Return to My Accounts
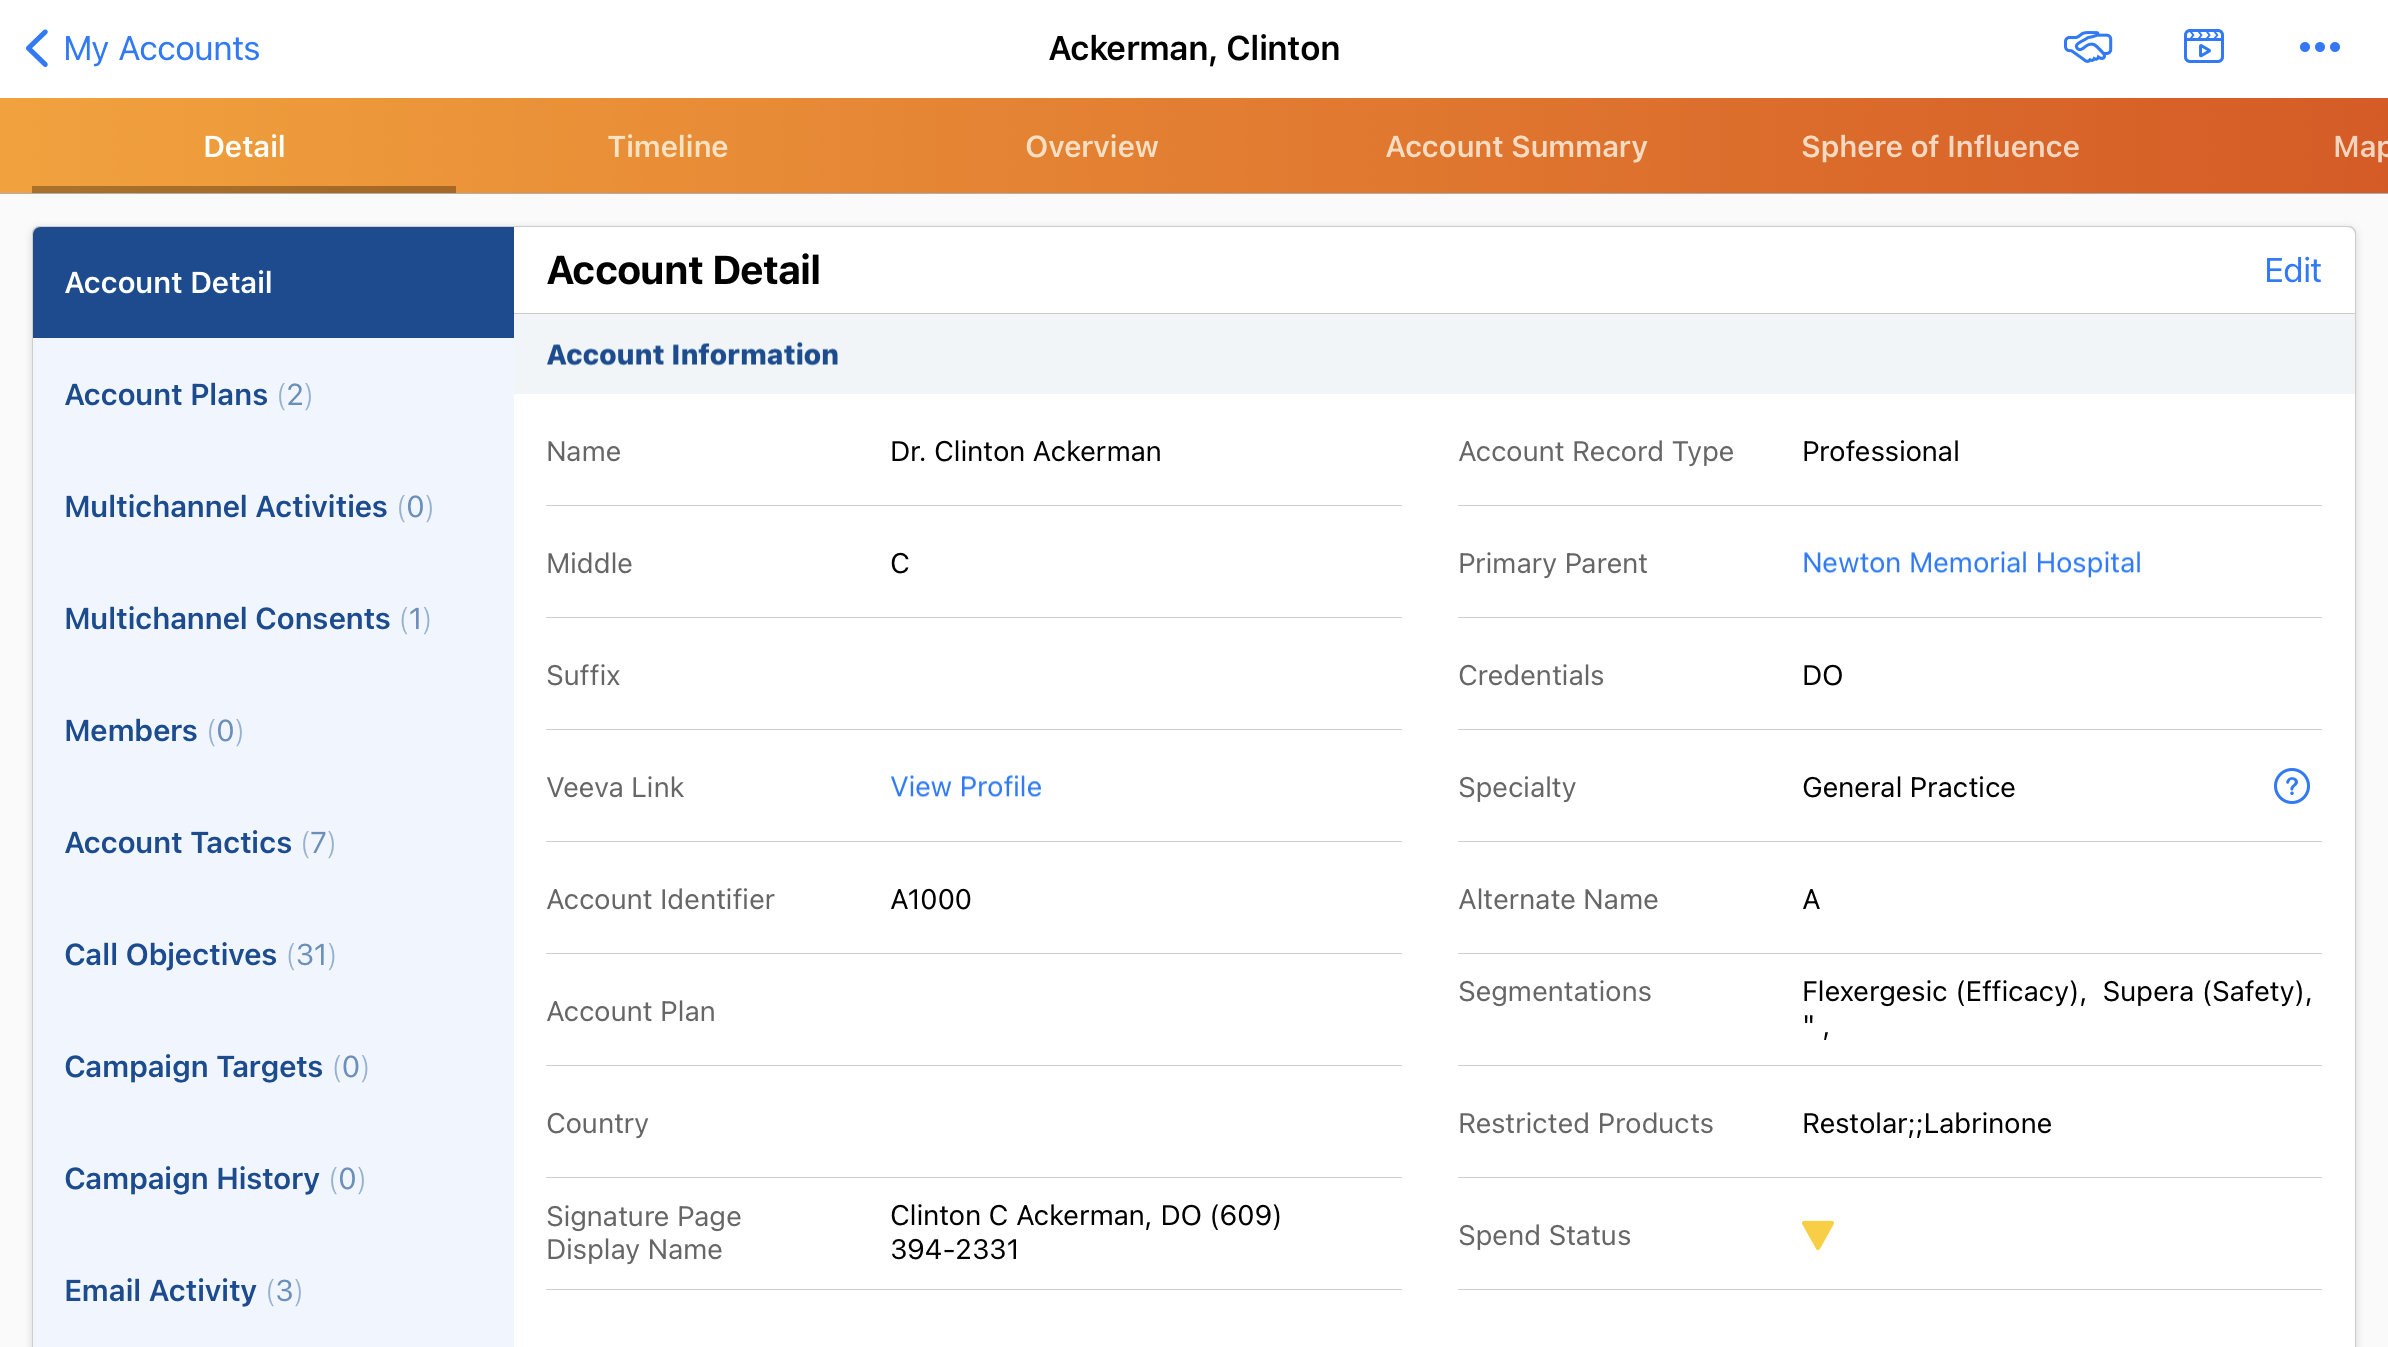The image size is (2388, 1347). point(161,48)
